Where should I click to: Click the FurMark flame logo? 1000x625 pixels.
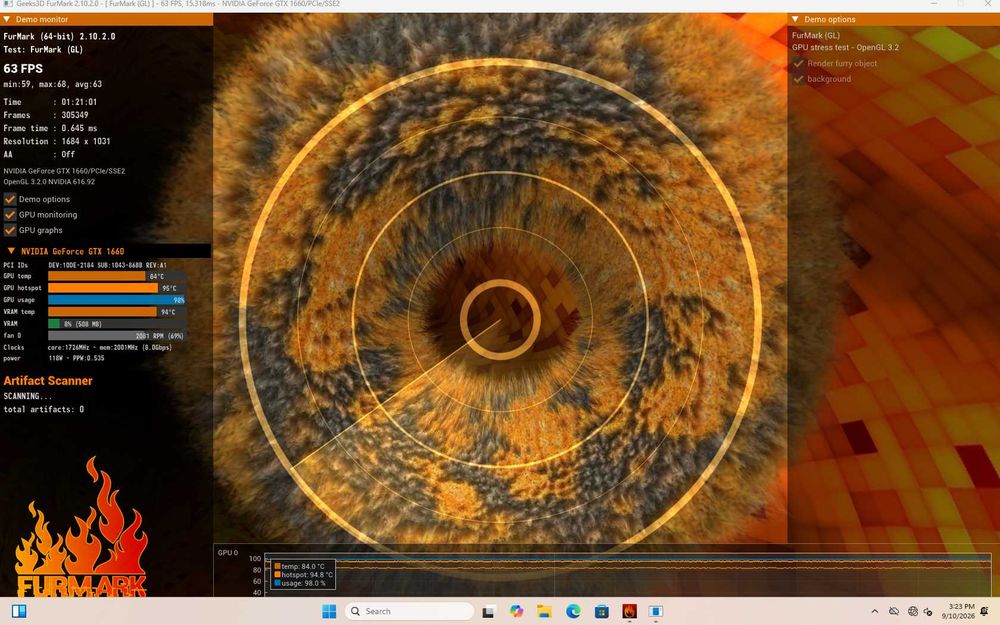(81, 528)
